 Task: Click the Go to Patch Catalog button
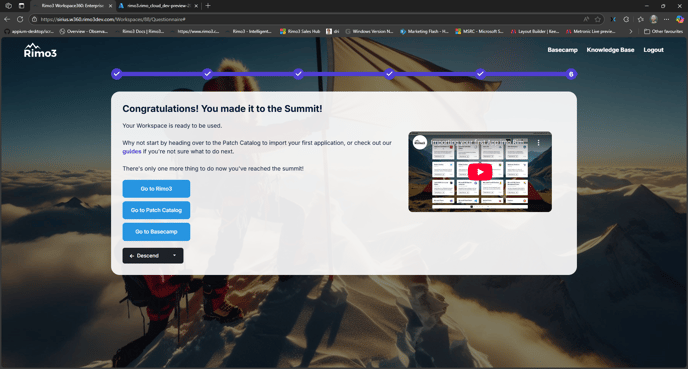click(x=156, y=210)
